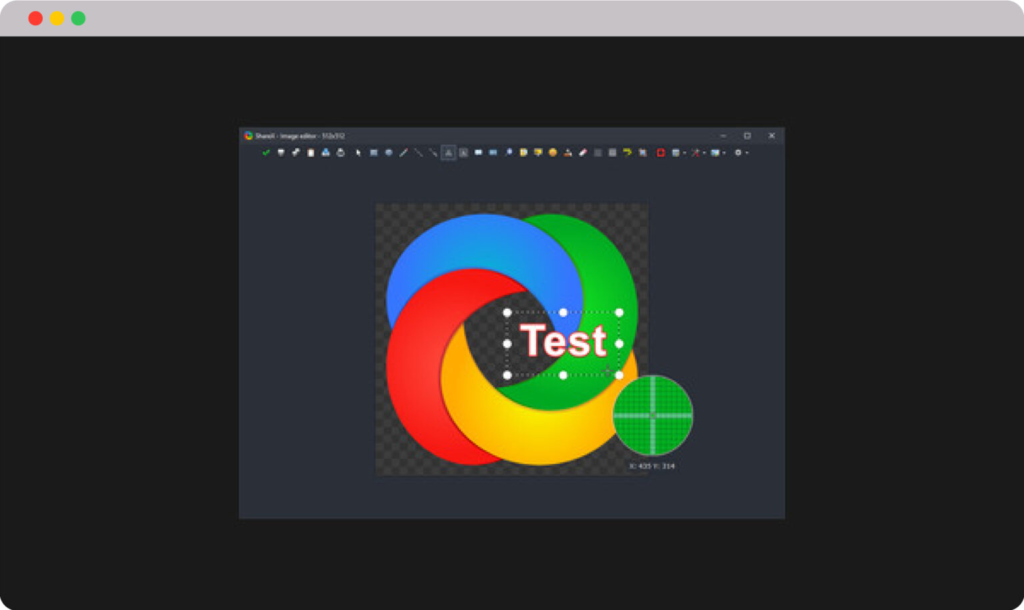The image size is (1024, 610).
Task: Click the upload image icon in toolbar
Action: click(x=326, y=153)
